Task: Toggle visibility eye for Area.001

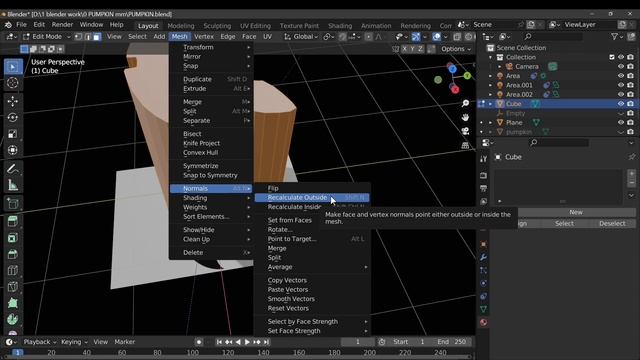Action: (x=621, y=85)
